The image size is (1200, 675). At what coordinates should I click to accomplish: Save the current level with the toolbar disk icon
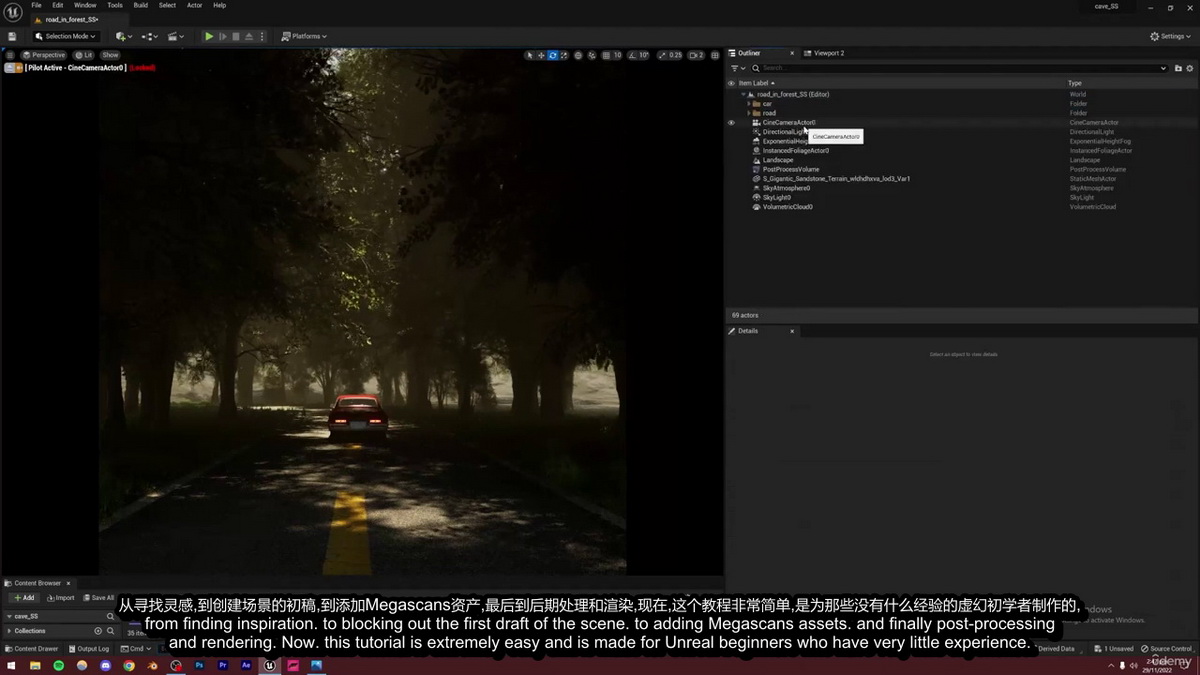pyautogui.click(x=12, y=36)
